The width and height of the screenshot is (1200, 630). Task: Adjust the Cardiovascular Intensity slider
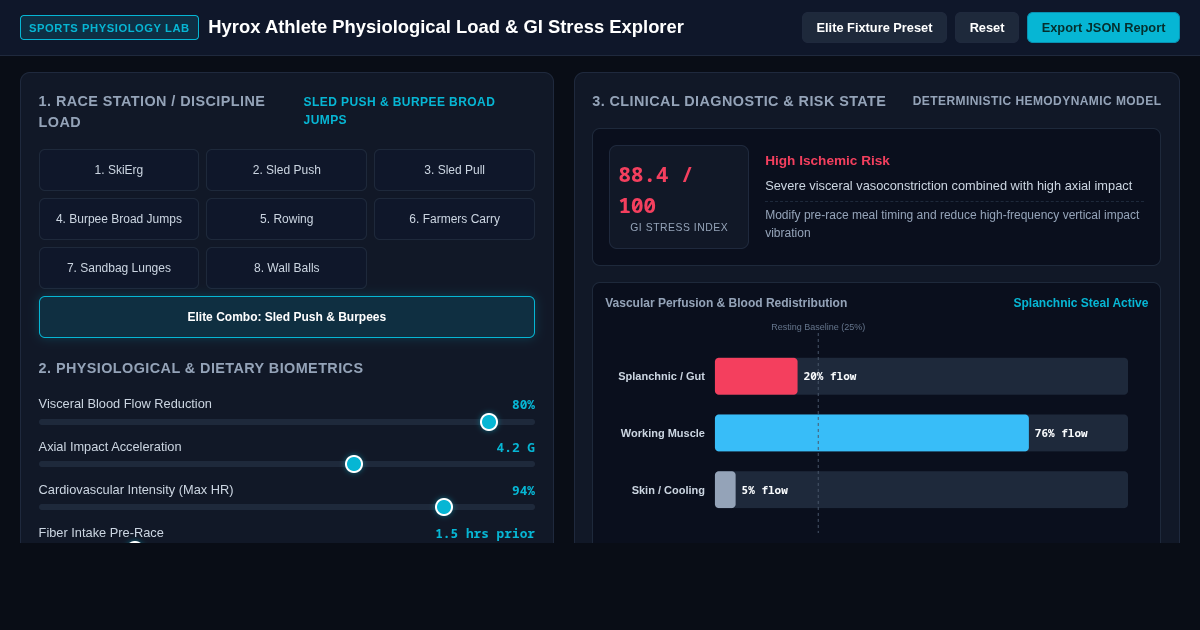point(287,507)
